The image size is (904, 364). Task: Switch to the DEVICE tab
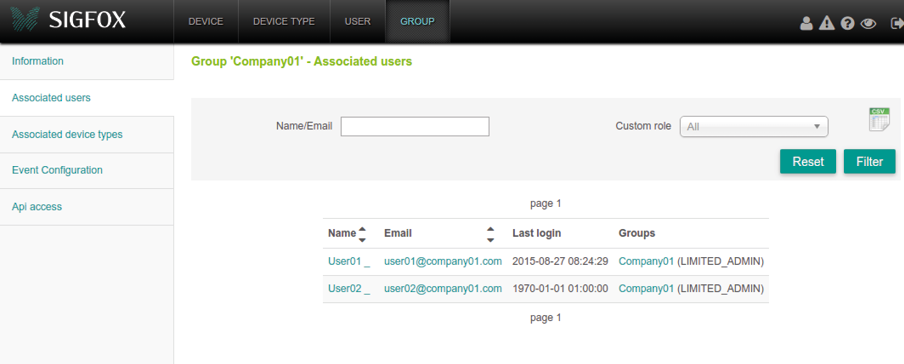coord(206,21)
